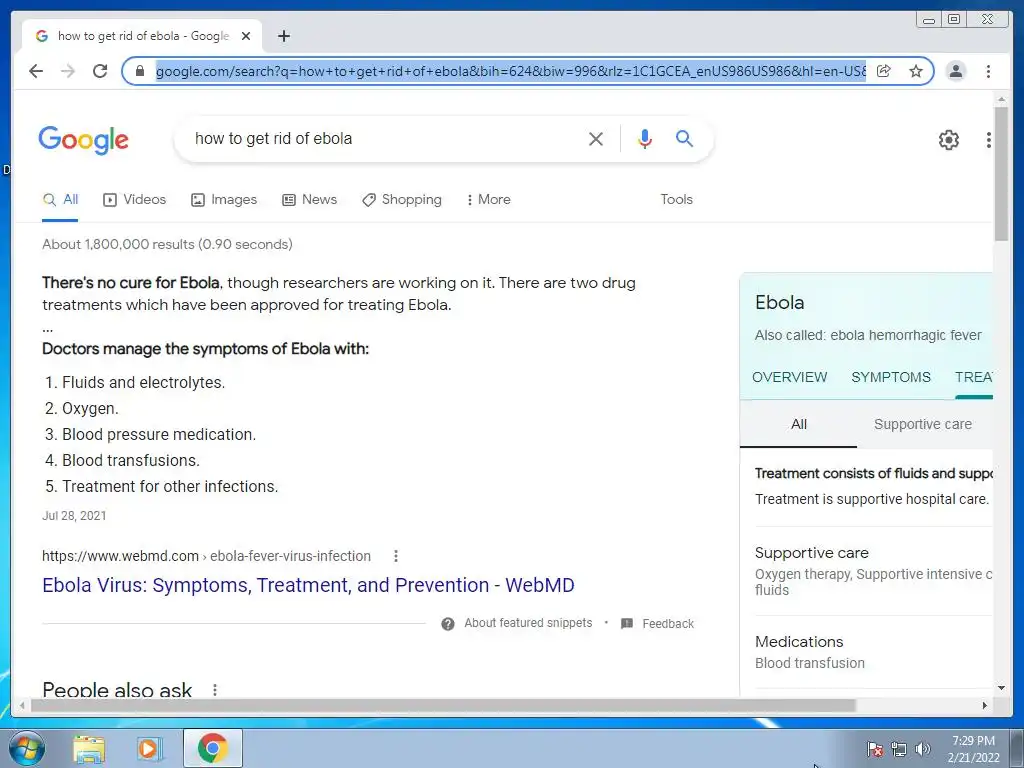Start voice search with microphone
The height and width of the screenshot is (768, 1024).
click(x=645, y=138)
